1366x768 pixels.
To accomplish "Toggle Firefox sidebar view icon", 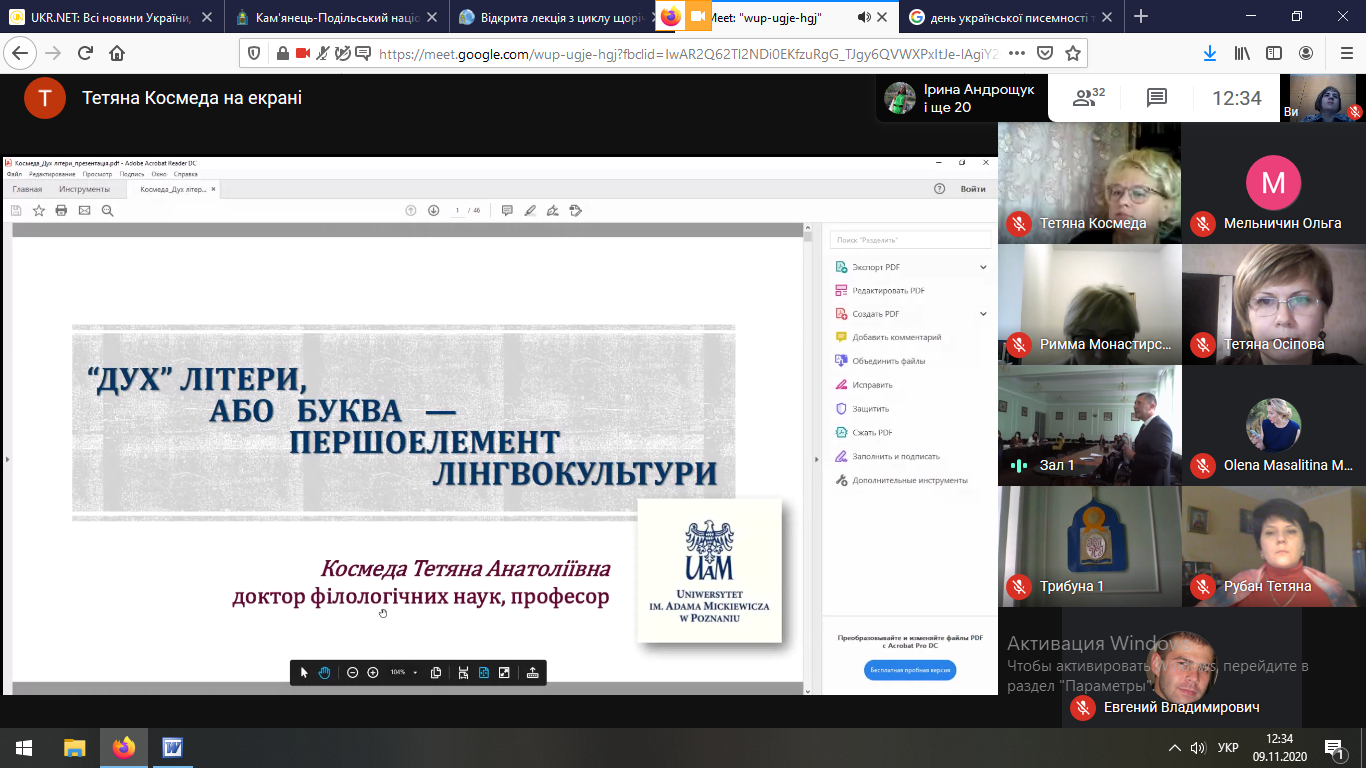I will tap(1274, 53).
